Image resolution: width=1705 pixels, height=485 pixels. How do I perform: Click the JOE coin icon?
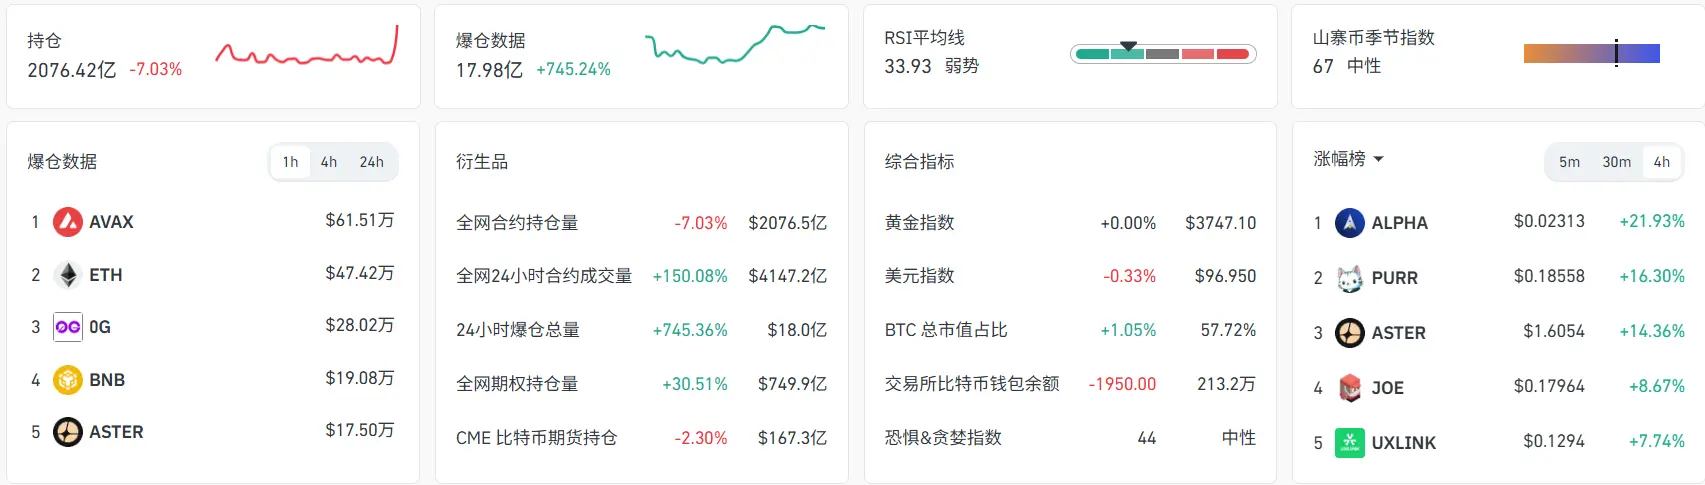(x=1350, y=388)
